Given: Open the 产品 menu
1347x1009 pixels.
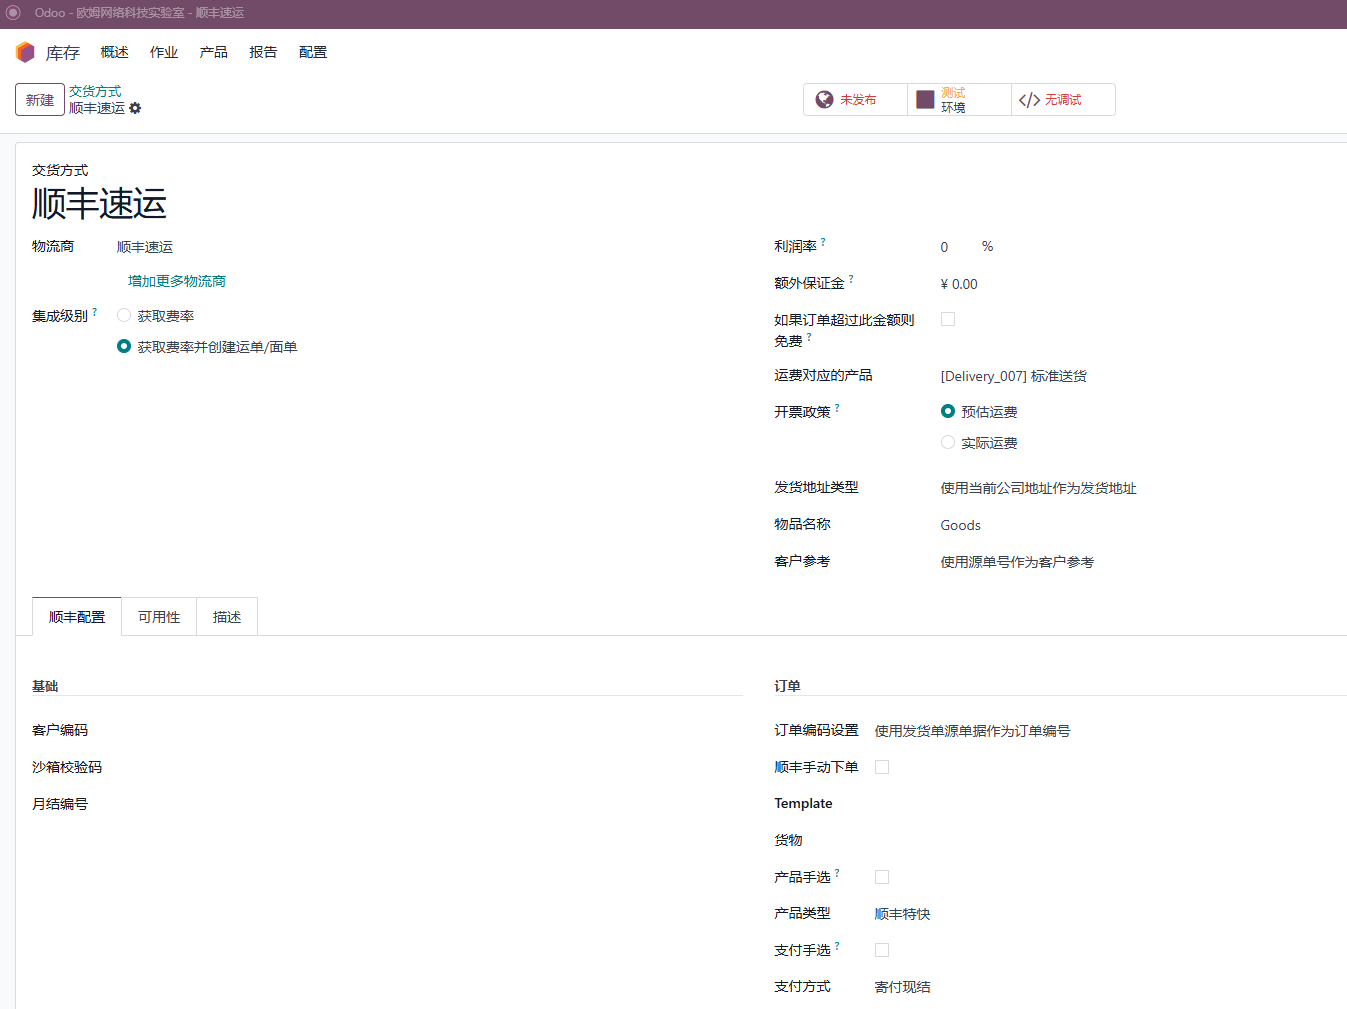Looking at the screenshot, I should (213, 52).
